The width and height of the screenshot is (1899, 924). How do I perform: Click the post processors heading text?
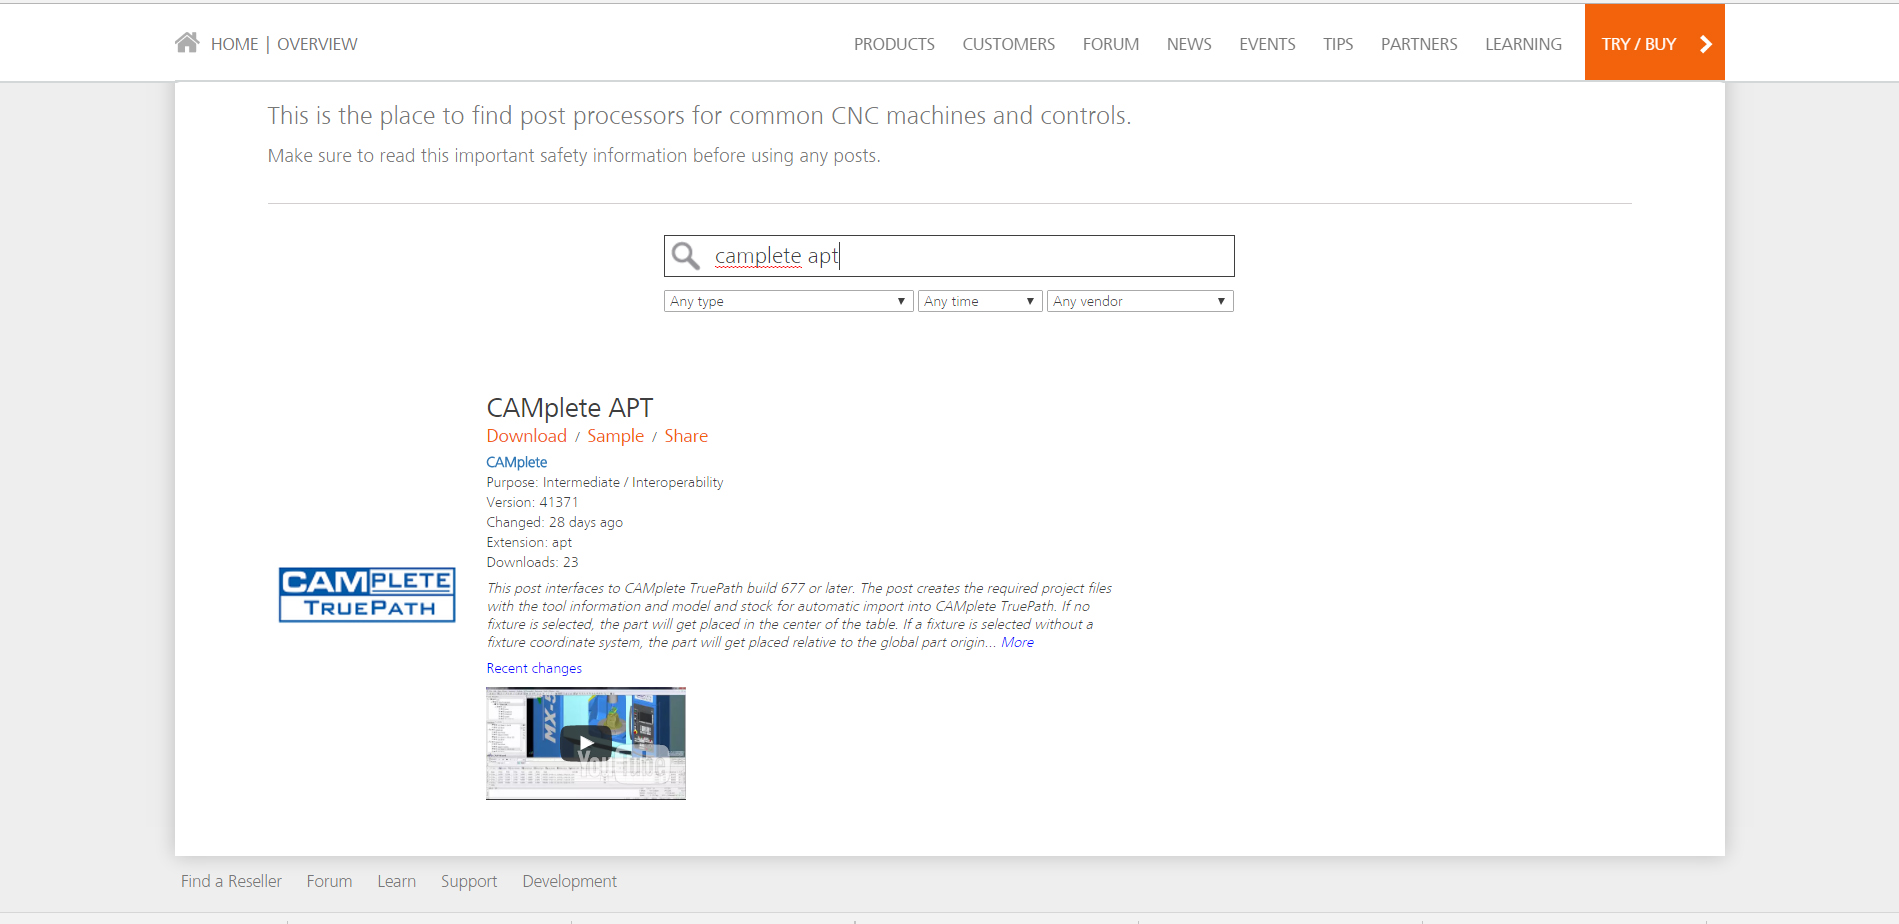(x=700, y=116)
